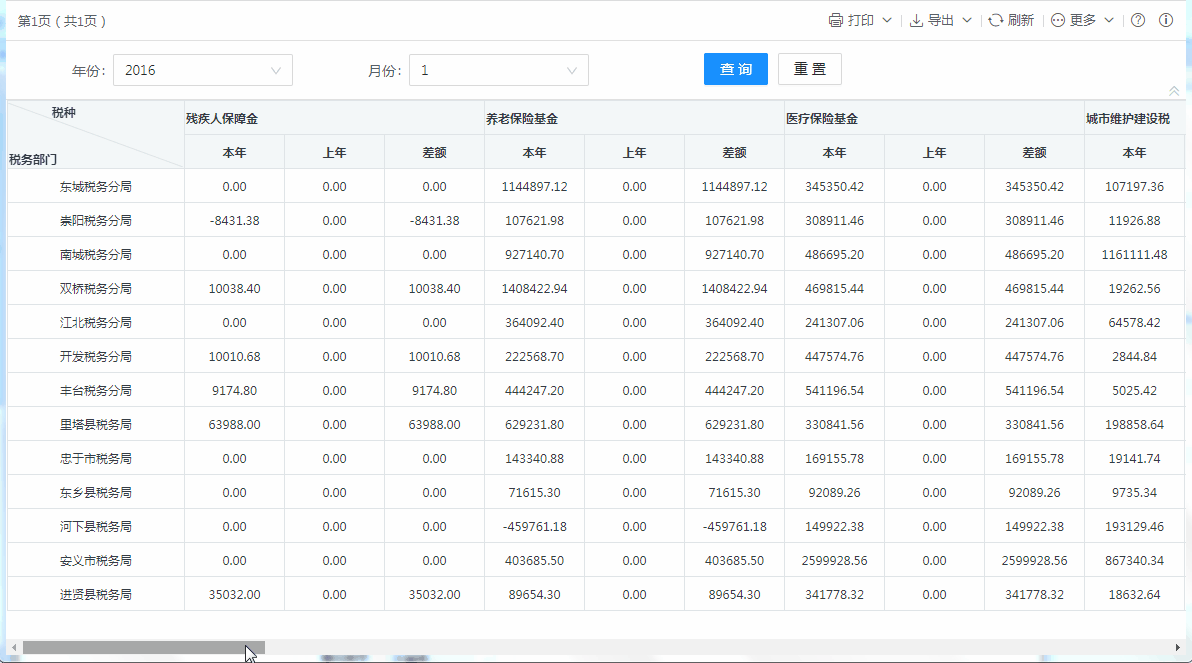Open the info circle icon

pyautogui.click(x=1166, y=21)
